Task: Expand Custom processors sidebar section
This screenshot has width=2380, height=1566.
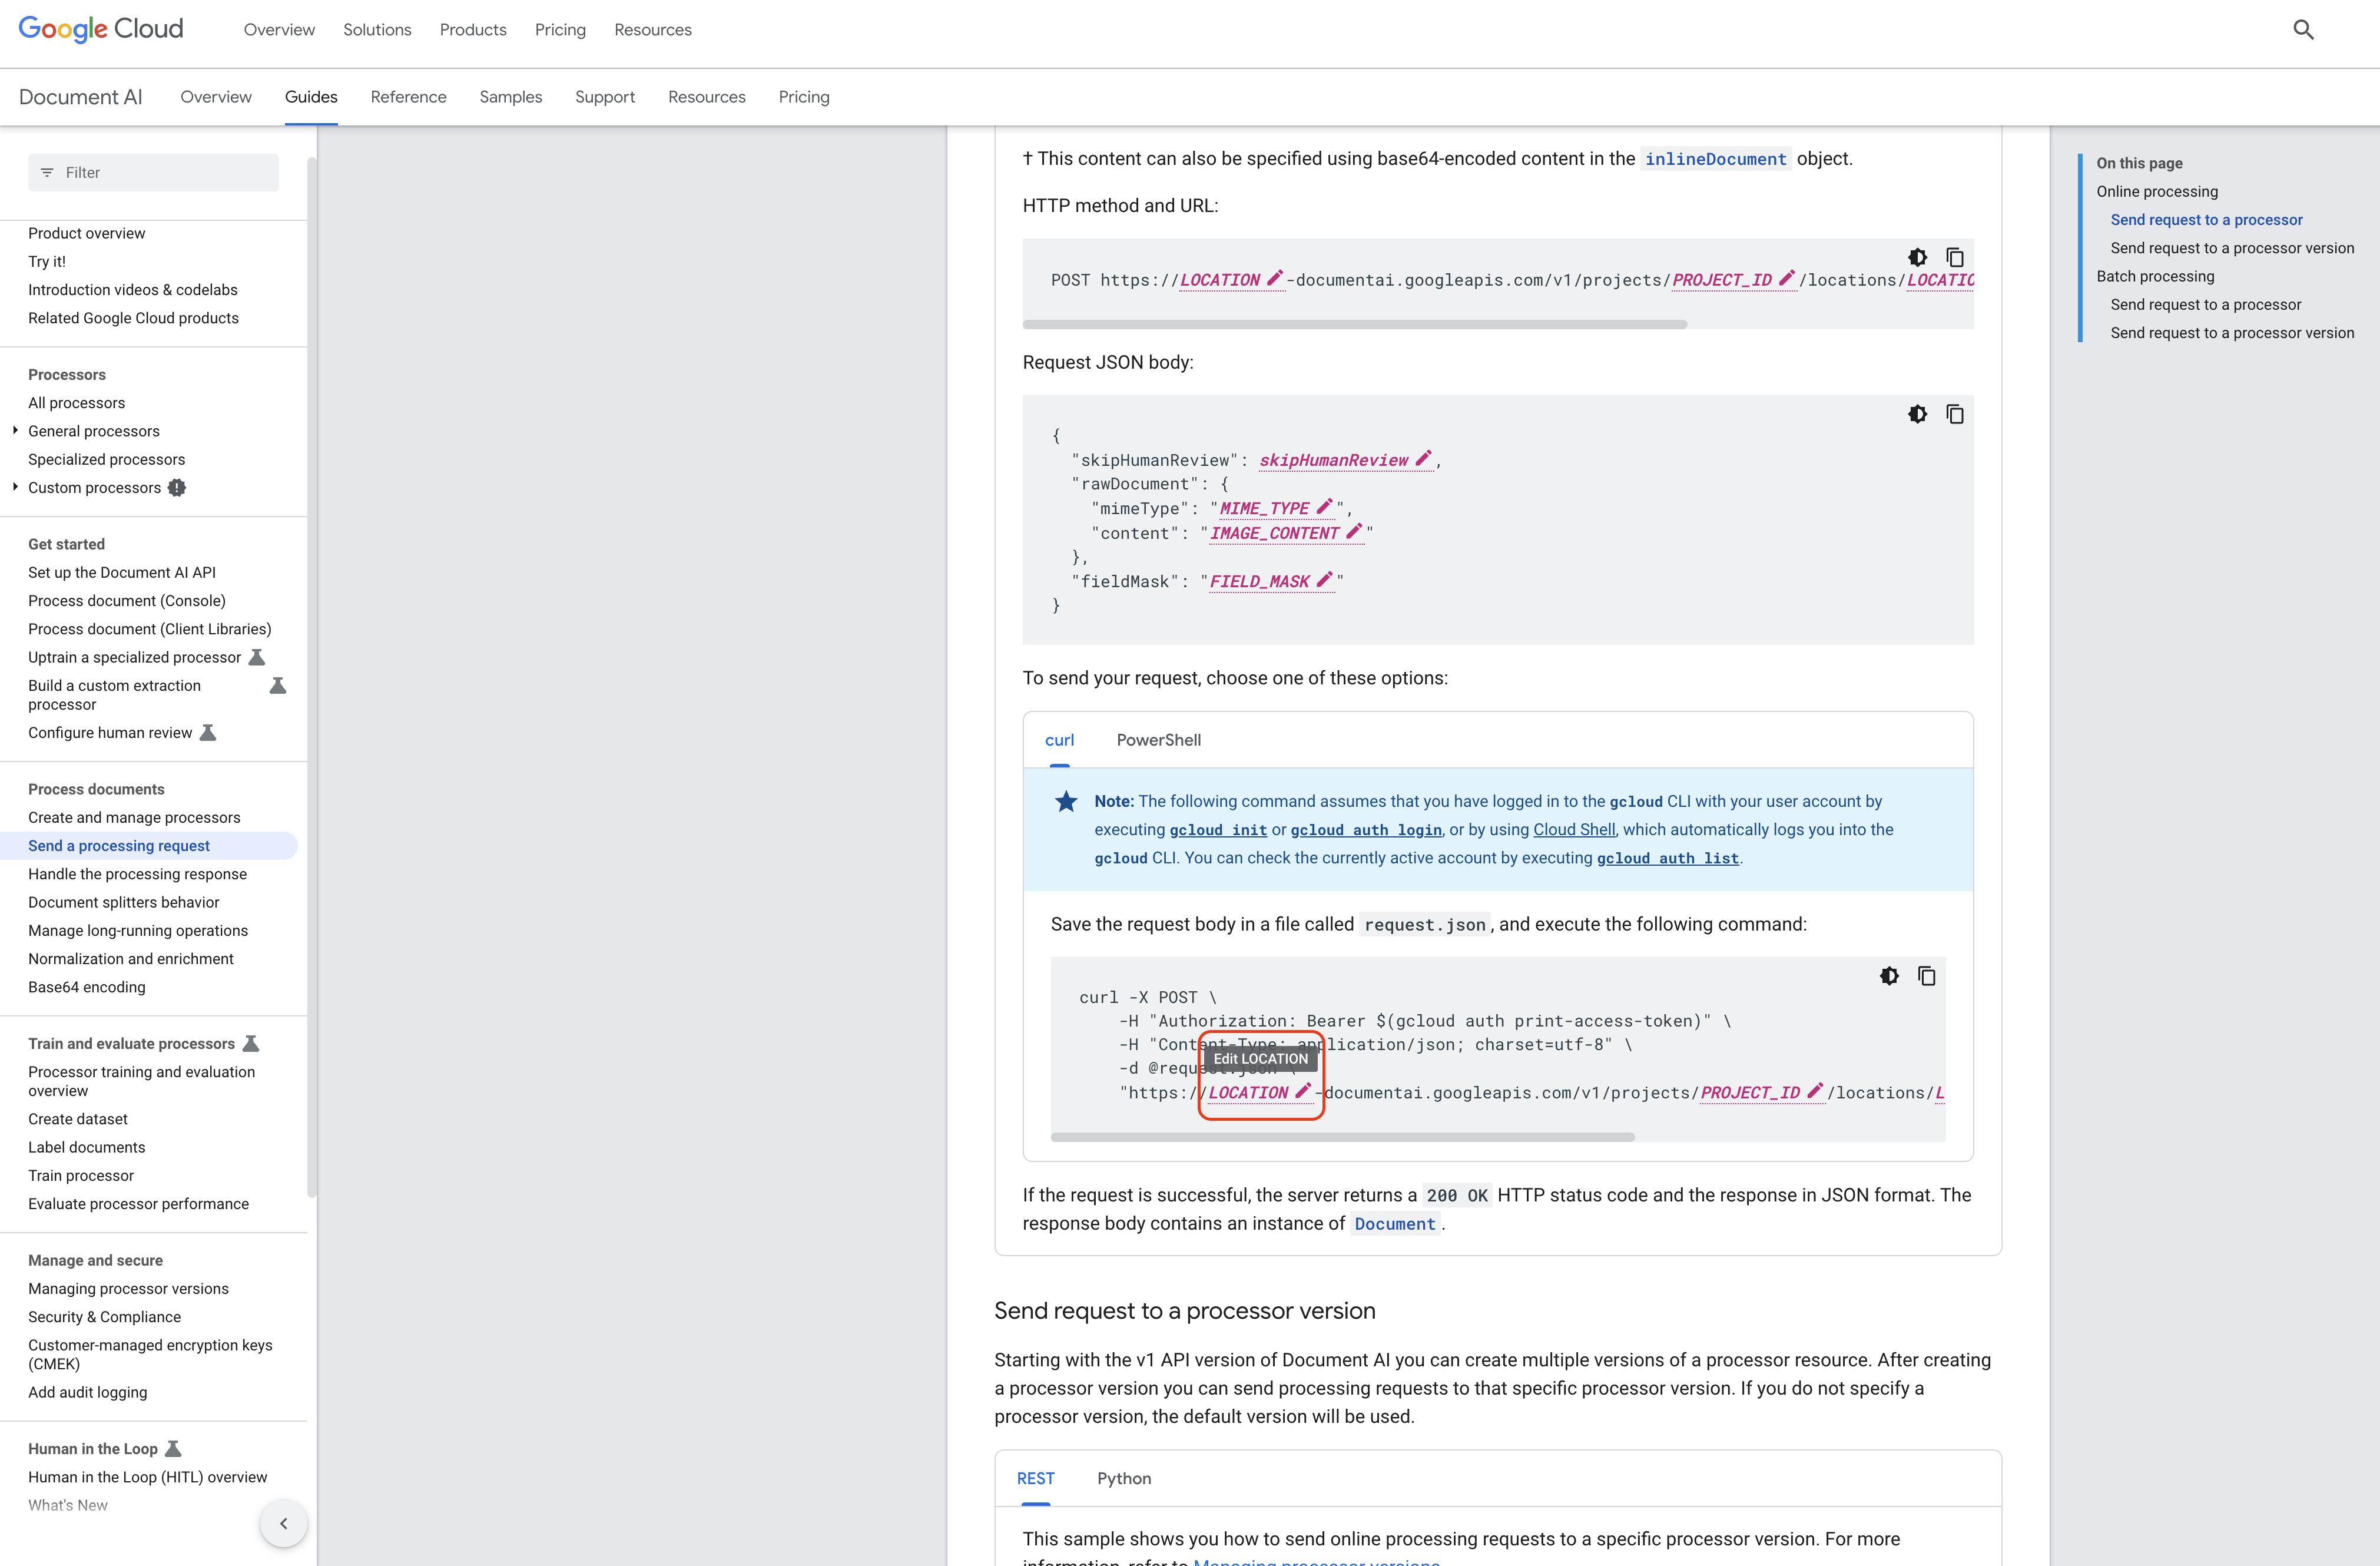Action: pos(15,487)
